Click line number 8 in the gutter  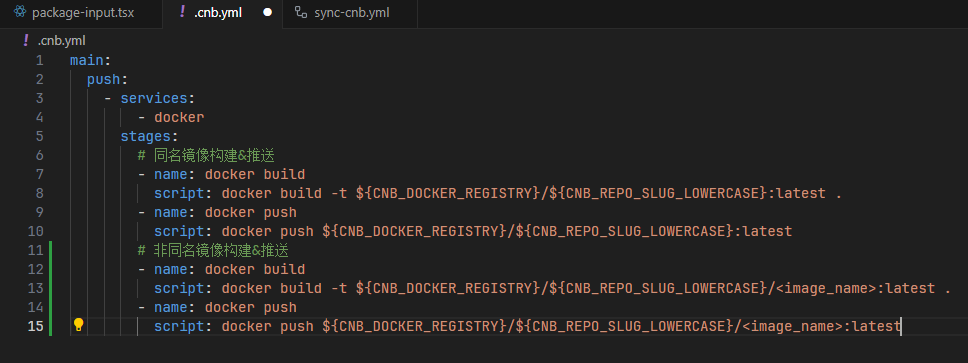click(40, 193)
